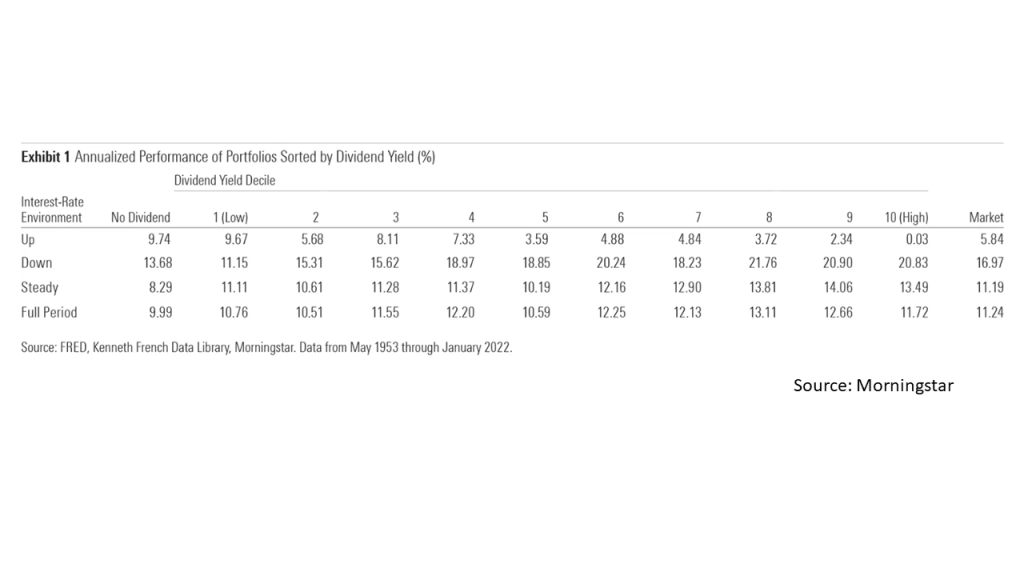The image size is (1024, 576).
Task: Select the FRED source footnote text
Action: click(266, 347)
